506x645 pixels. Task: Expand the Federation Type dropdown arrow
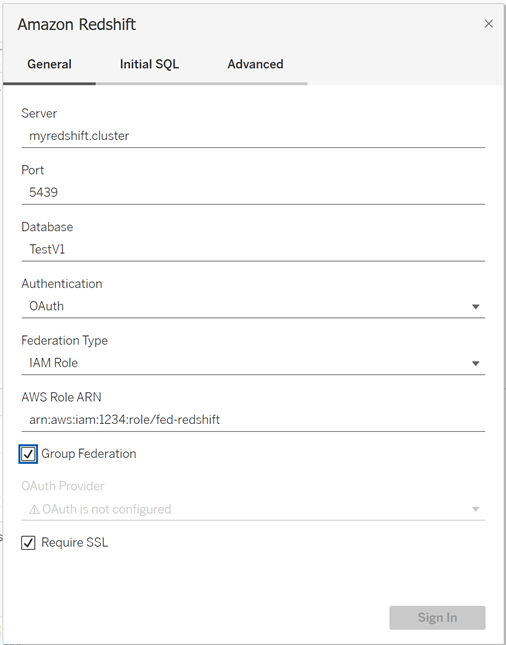point(476,363)
